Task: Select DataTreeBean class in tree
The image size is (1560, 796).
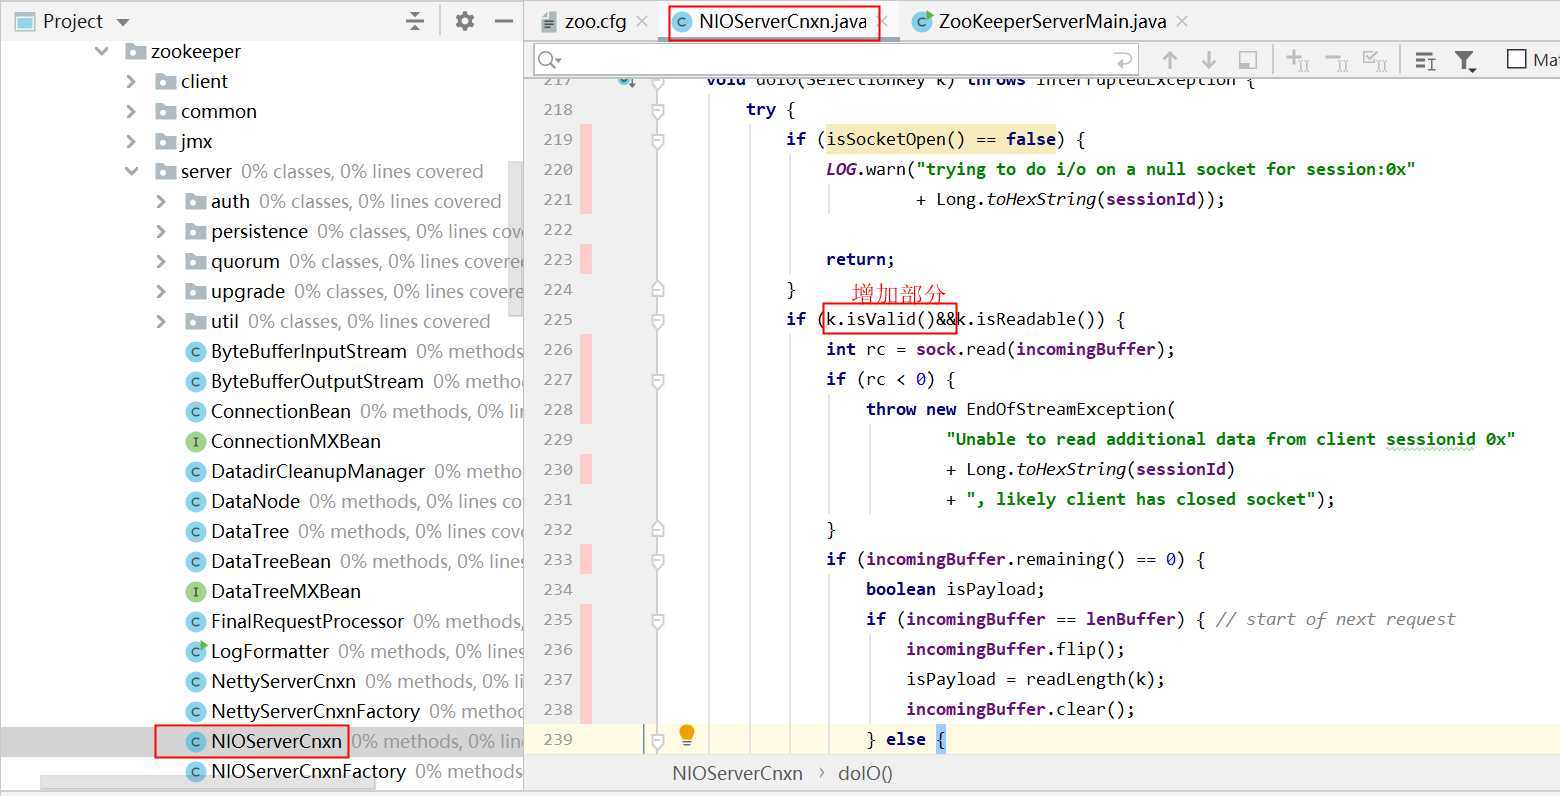Action: coord(270,561)
